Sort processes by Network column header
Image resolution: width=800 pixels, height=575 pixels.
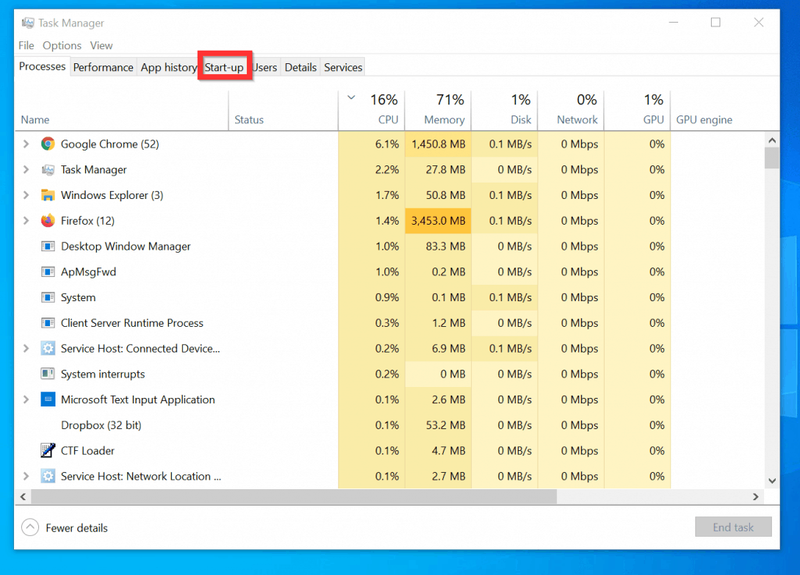[571, 111]
